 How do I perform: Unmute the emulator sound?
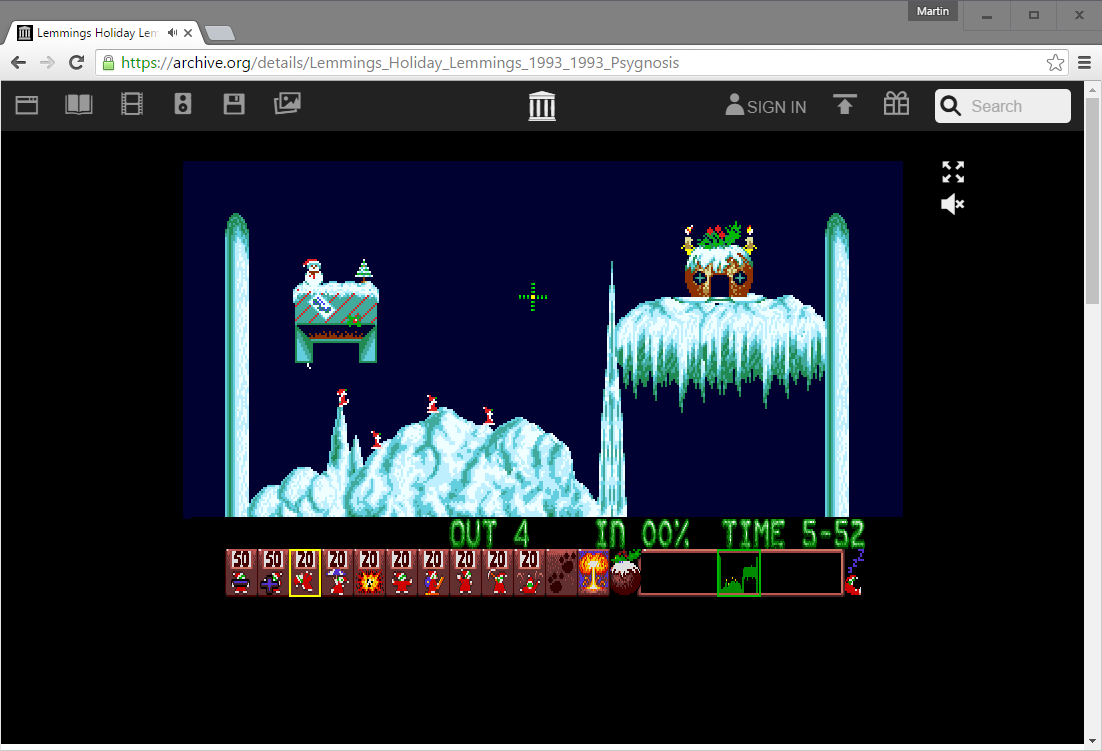[953, 204]
